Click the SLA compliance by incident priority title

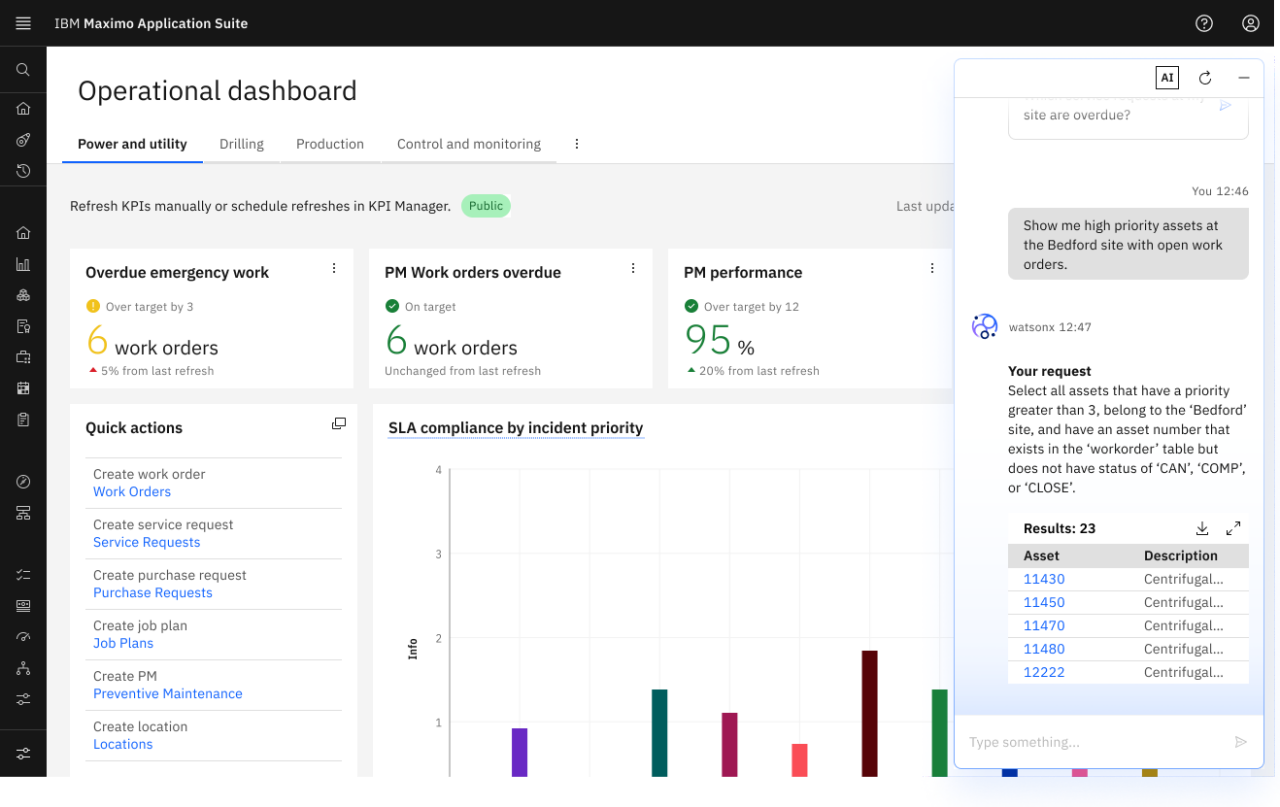[516, 428]
